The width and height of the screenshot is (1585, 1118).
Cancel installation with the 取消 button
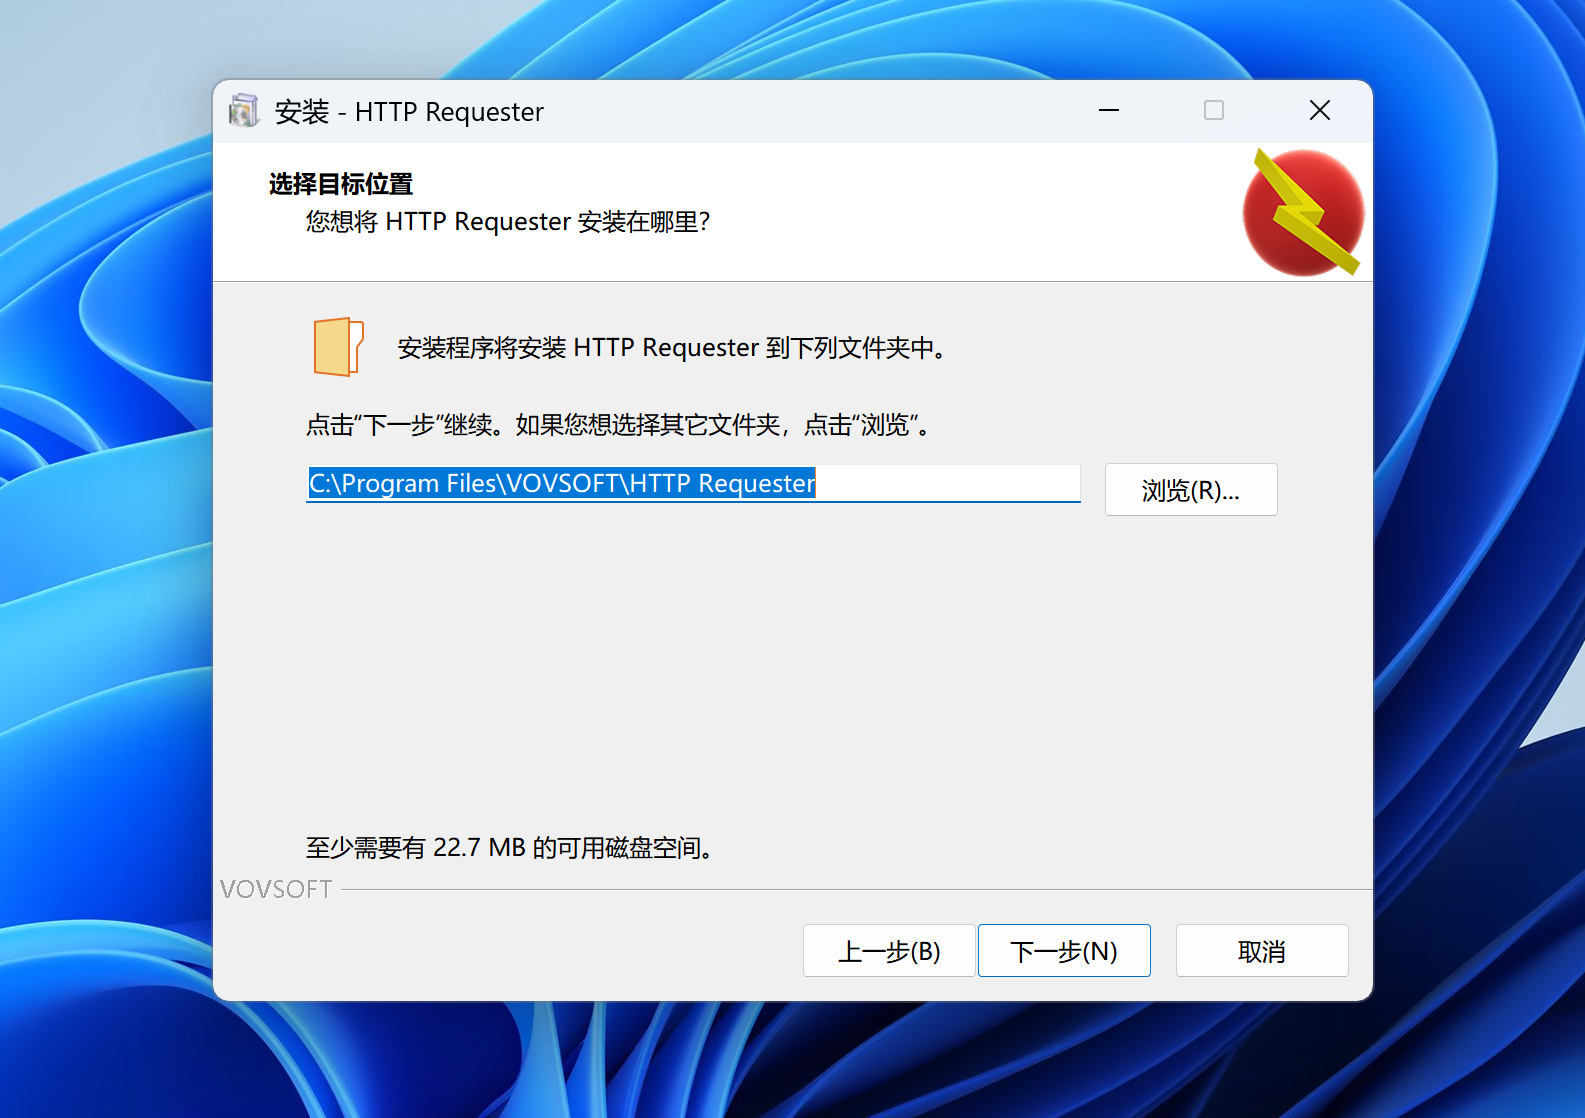1261,951
